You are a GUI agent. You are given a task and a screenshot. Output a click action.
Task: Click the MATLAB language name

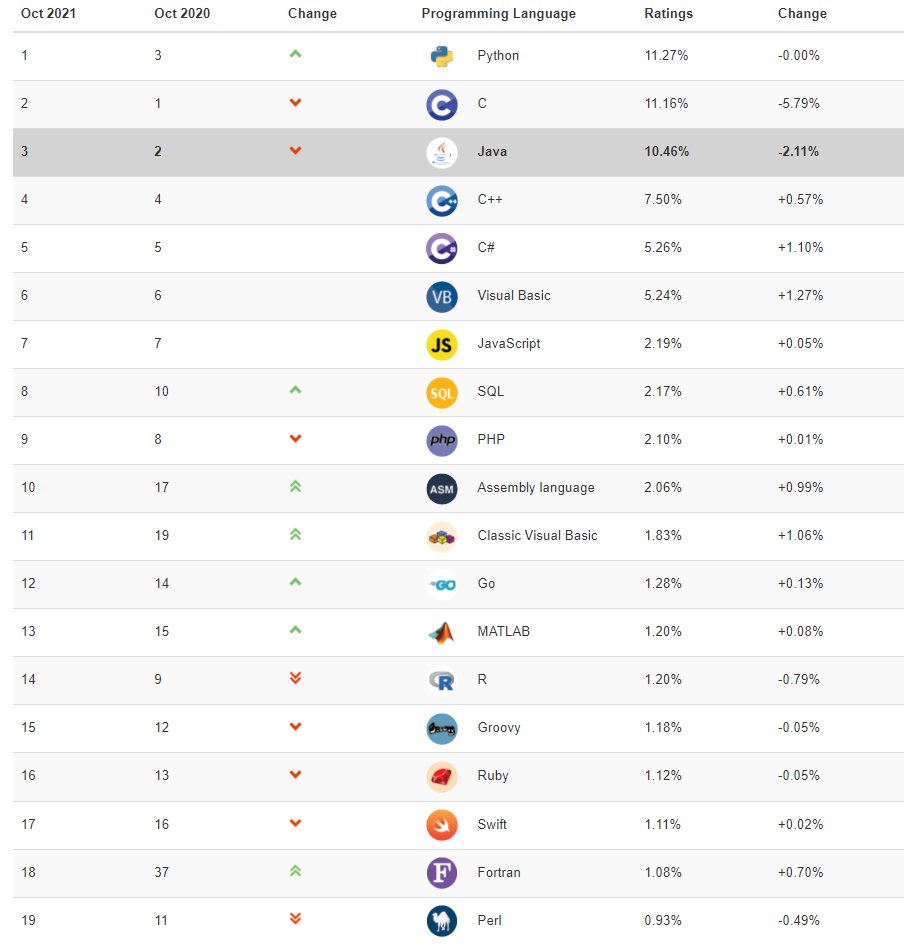point(504,632)
